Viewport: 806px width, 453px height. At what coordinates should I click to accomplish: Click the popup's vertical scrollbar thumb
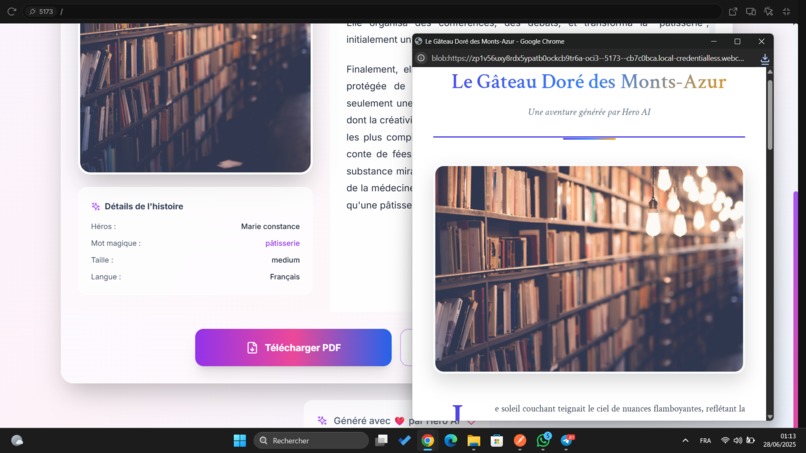[770, 114]
